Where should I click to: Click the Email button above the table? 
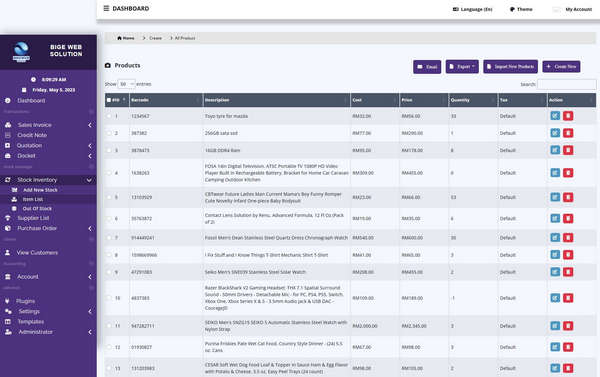pyautogui.click(x=427, y=67)
